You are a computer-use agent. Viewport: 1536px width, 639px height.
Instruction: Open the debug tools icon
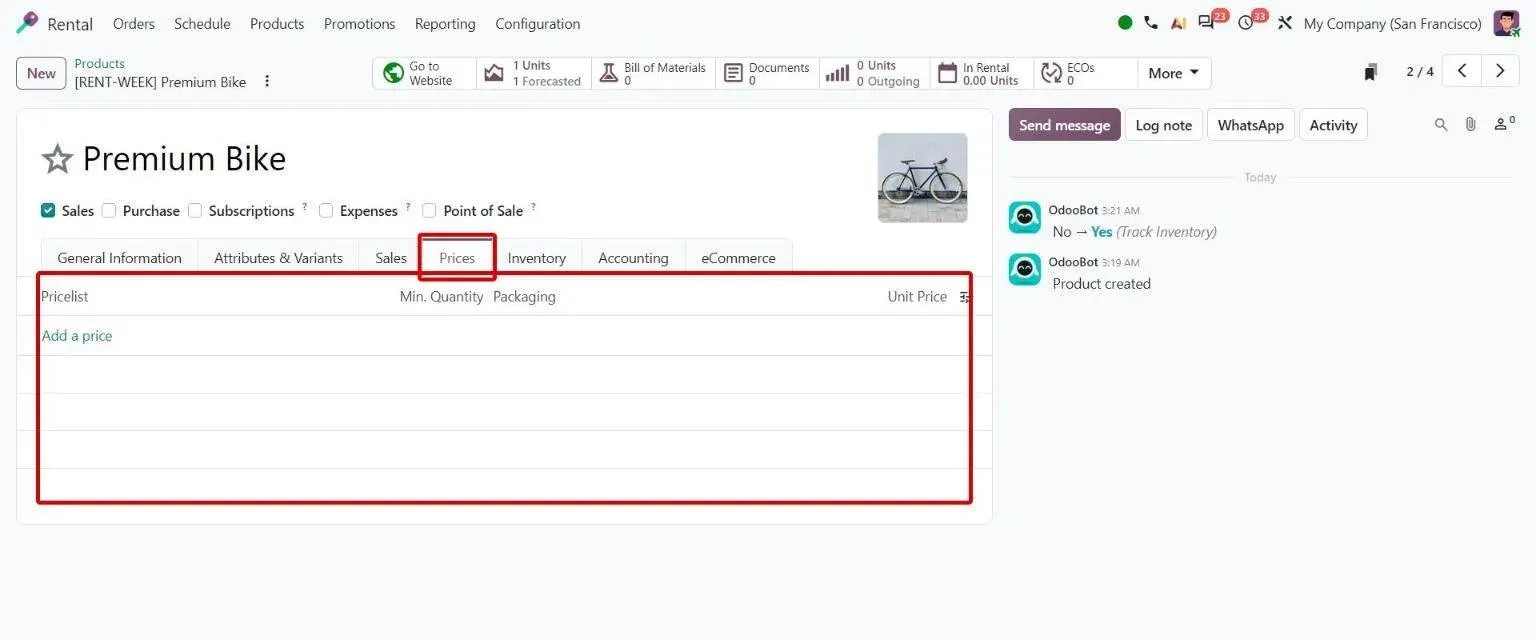point(1285,23)
